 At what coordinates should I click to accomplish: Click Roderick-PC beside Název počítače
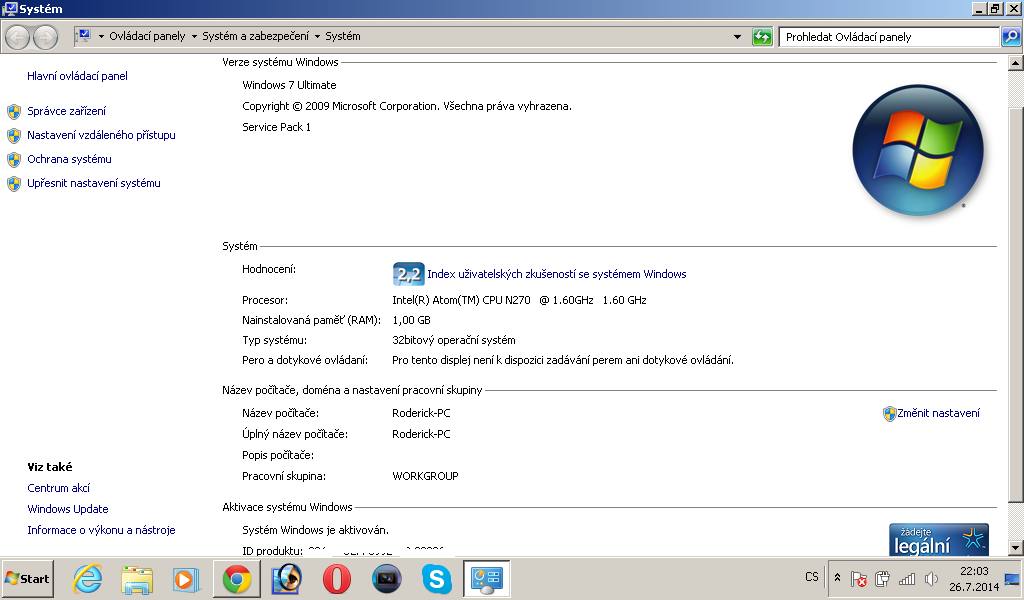[421, 413]
